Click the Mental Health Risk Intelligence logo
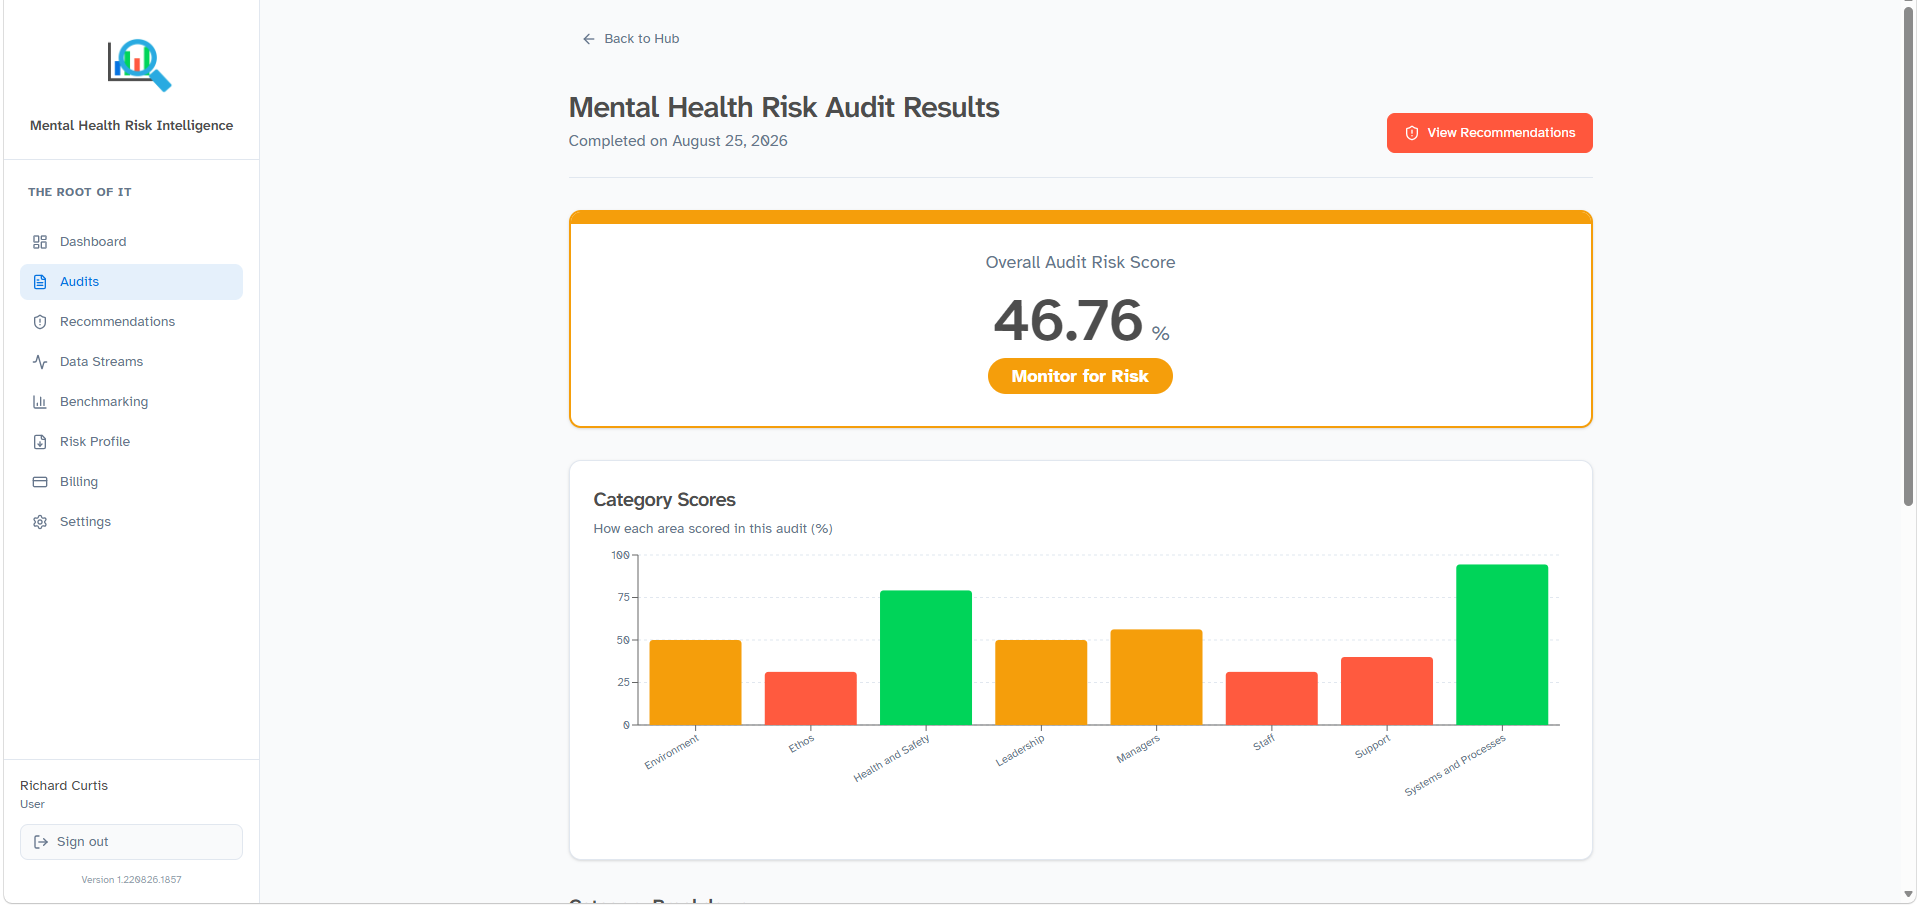 139,65
